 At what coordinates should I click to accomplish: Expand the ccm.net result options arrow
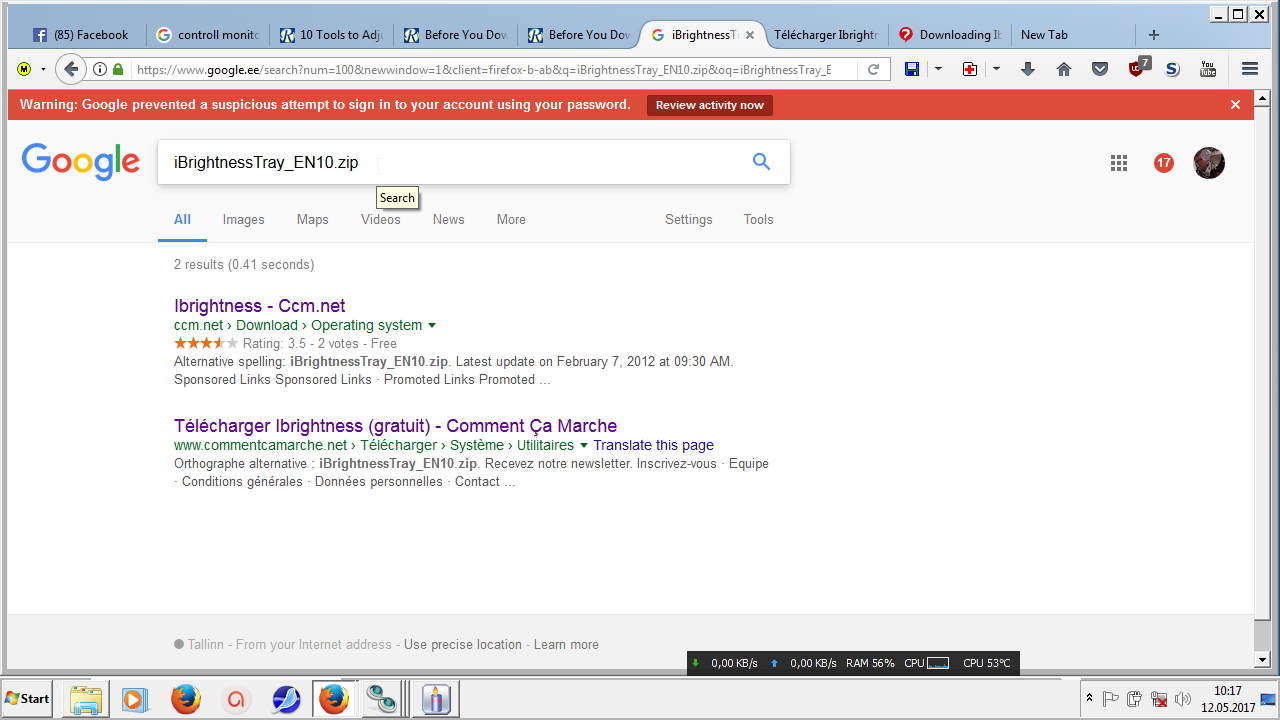click(x=432, y=325)
